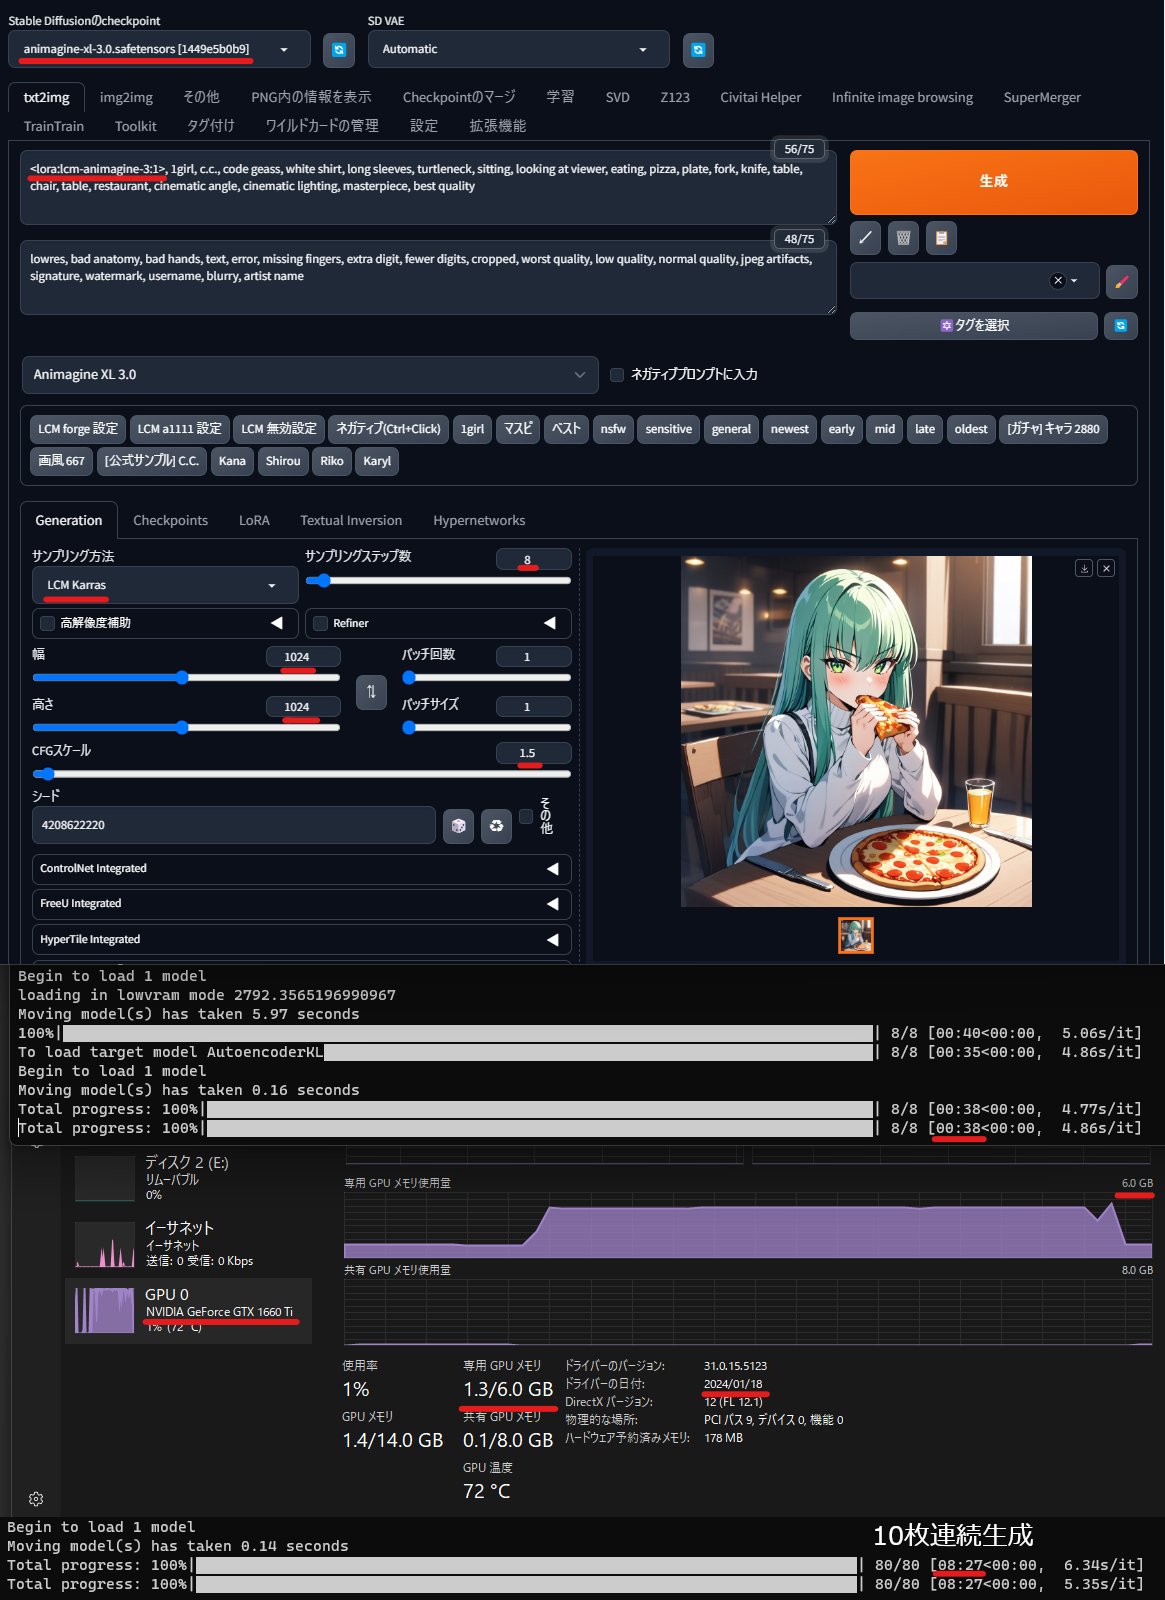The width and height of the screenshot is (1165, 1600).
Task: Enable the ネガティブプロンプトに入力 checkbox
Action: click(x=617, y=375)
